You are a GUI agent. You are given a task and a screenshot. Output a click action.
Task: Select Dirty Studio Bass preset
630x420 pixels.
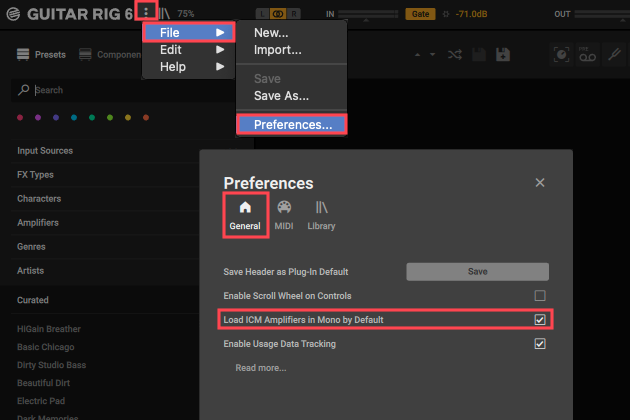click(x=51, y=365)
